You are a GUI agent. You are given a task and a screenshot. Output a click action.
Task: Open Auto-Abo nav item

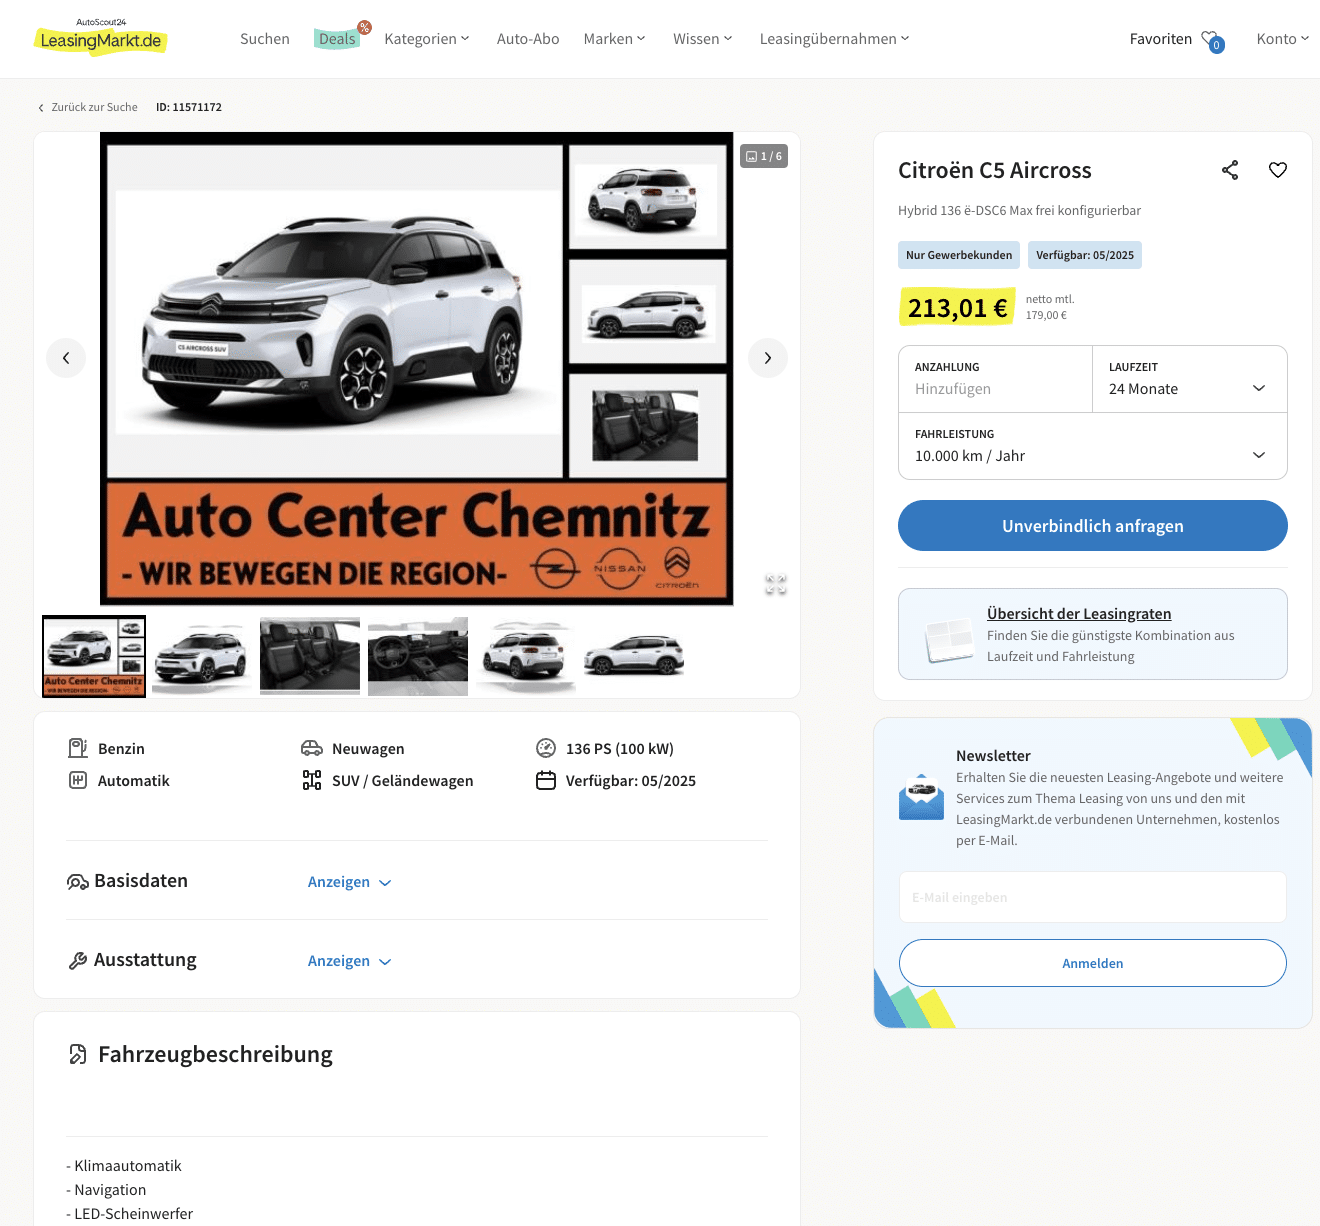coord(528,39)
